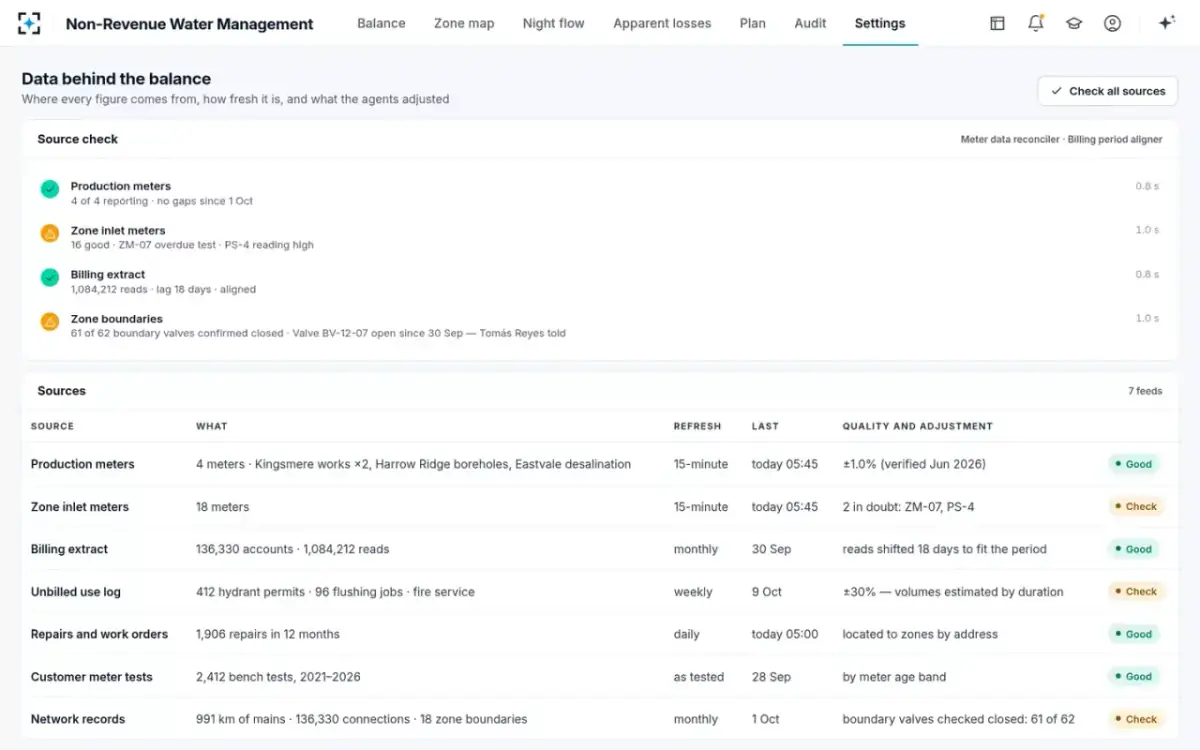Select Production meters source check entry
1200x750 pixels.
tap(600, 193)
